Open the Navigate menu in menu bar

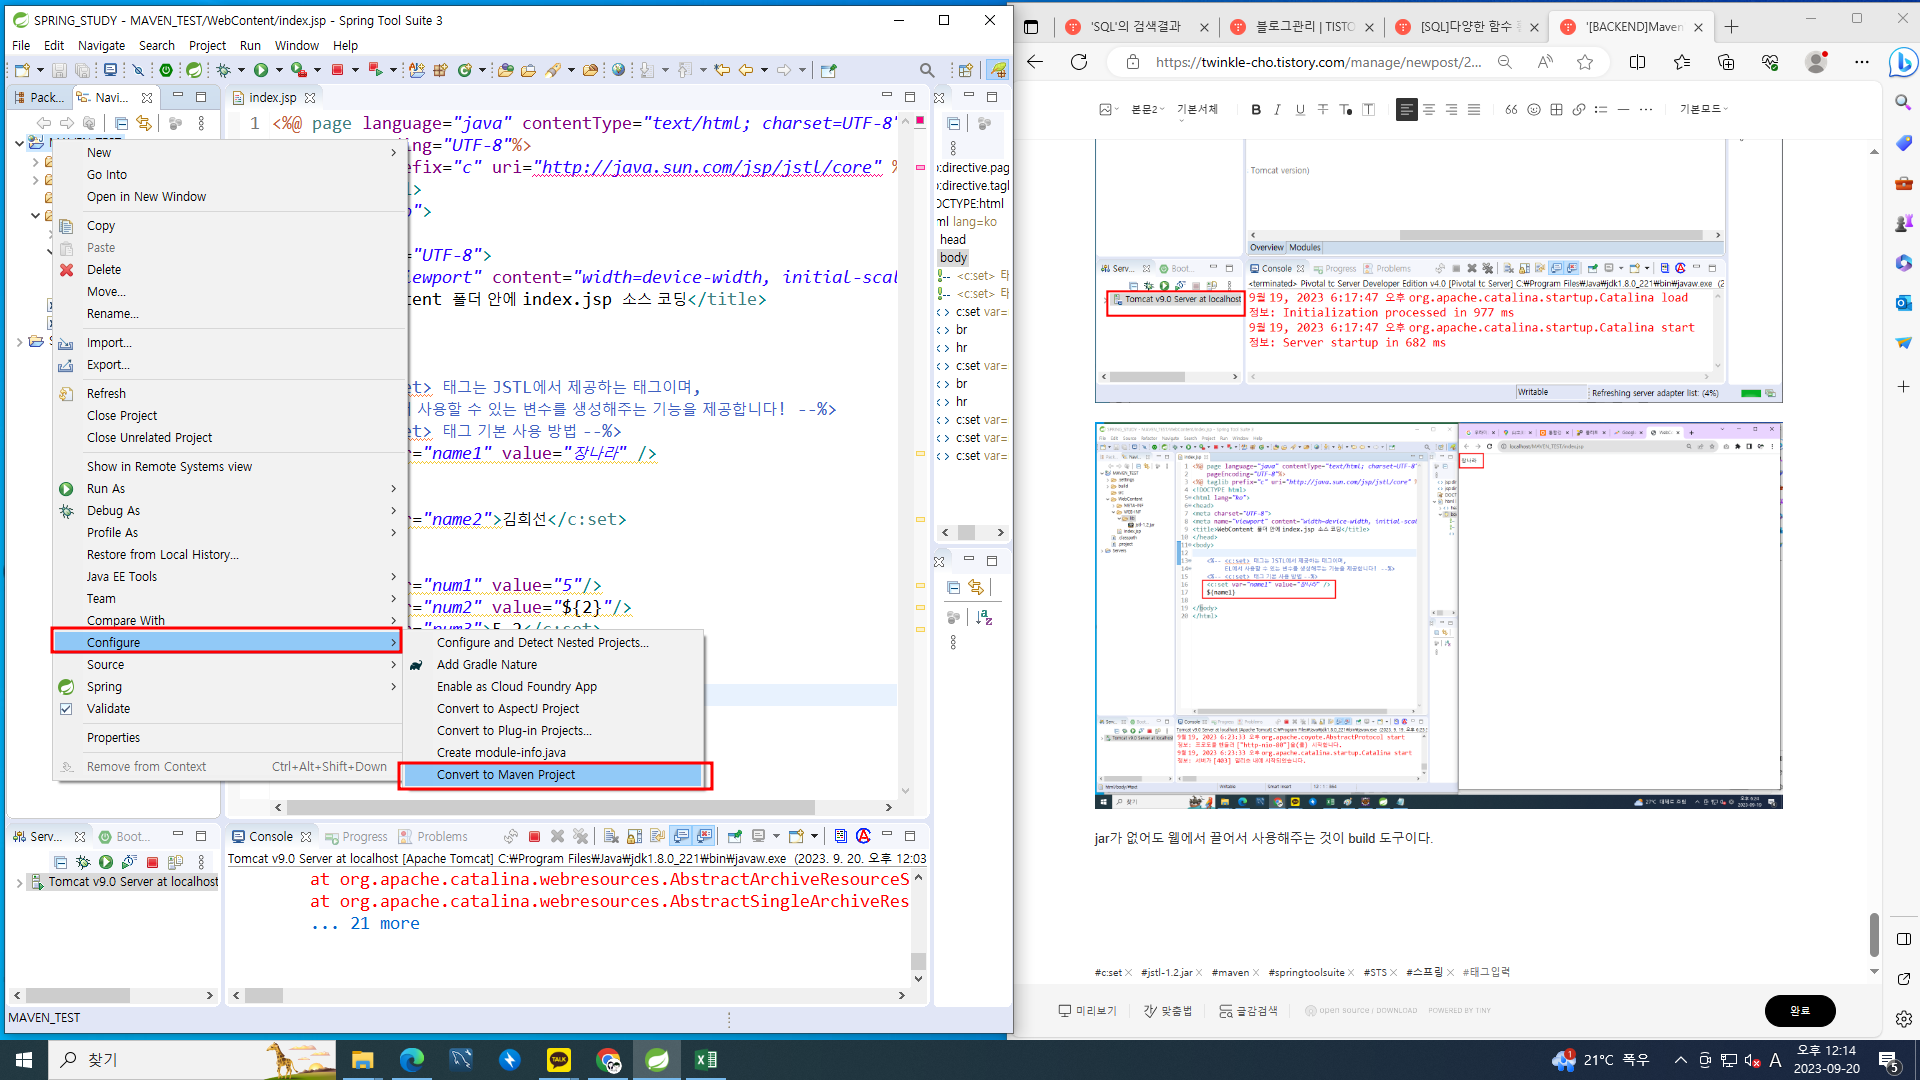[101, 46]
